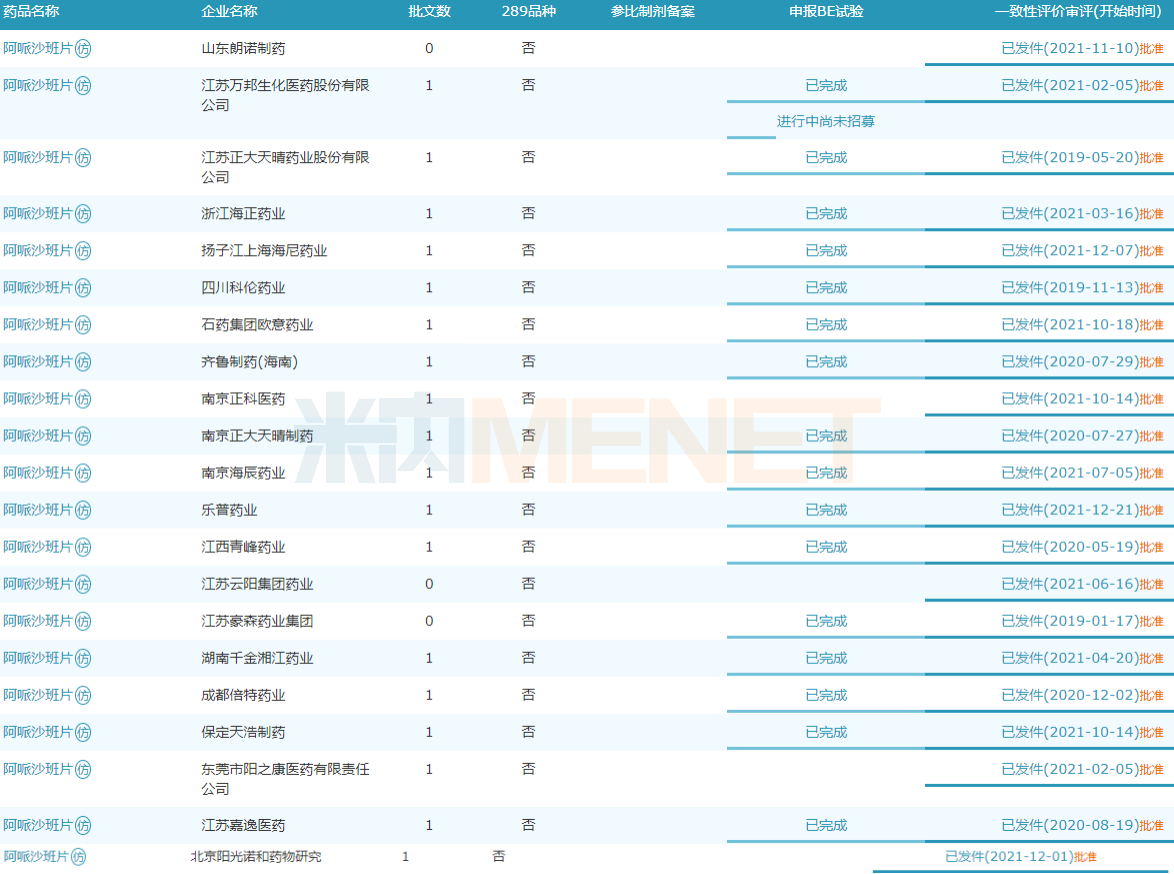The width and height of the screenshot is (1174, 874).
Task: Click 已完成 in the 江苏豪森药业集团 row
Action: pyautogui.click(x=826, y=621)
